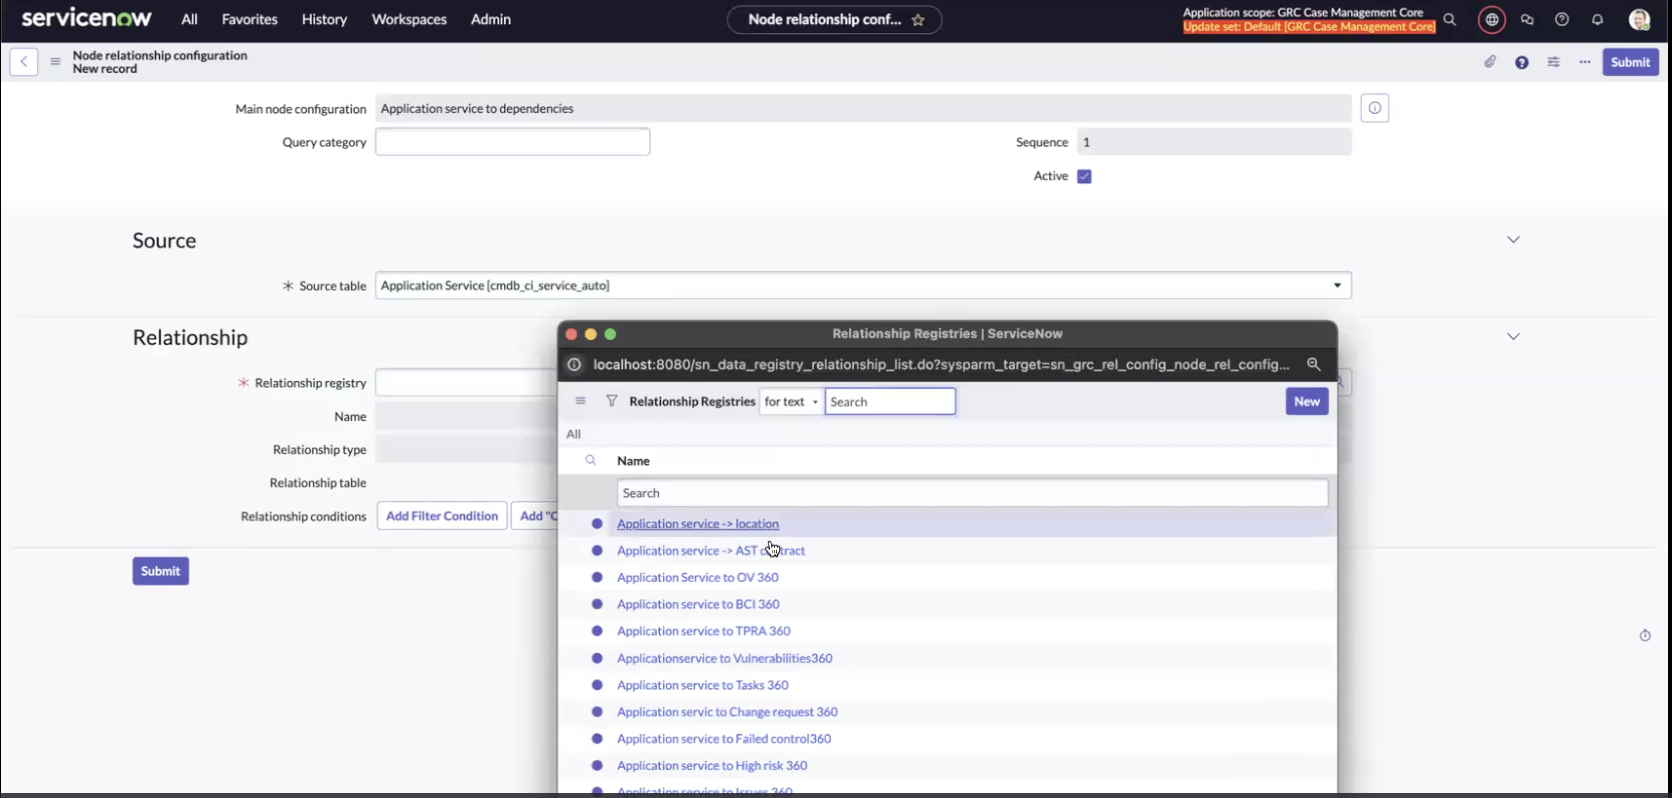Select Application Service to OV 360 link
Screen dimensions: 1672x798
pos(698,578)
